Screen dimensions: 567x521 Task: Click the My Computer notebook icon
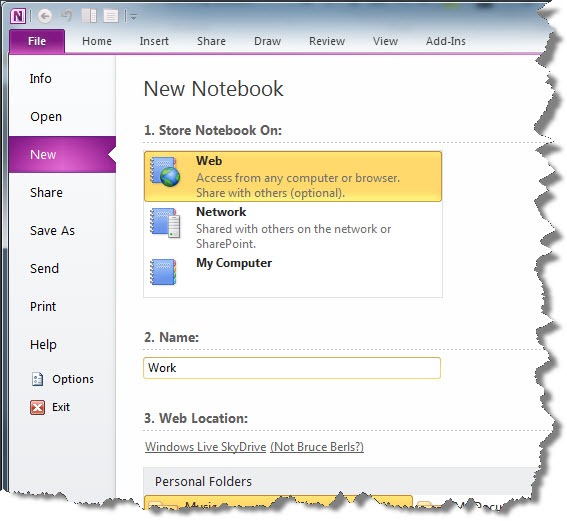(x=163, y=272)
